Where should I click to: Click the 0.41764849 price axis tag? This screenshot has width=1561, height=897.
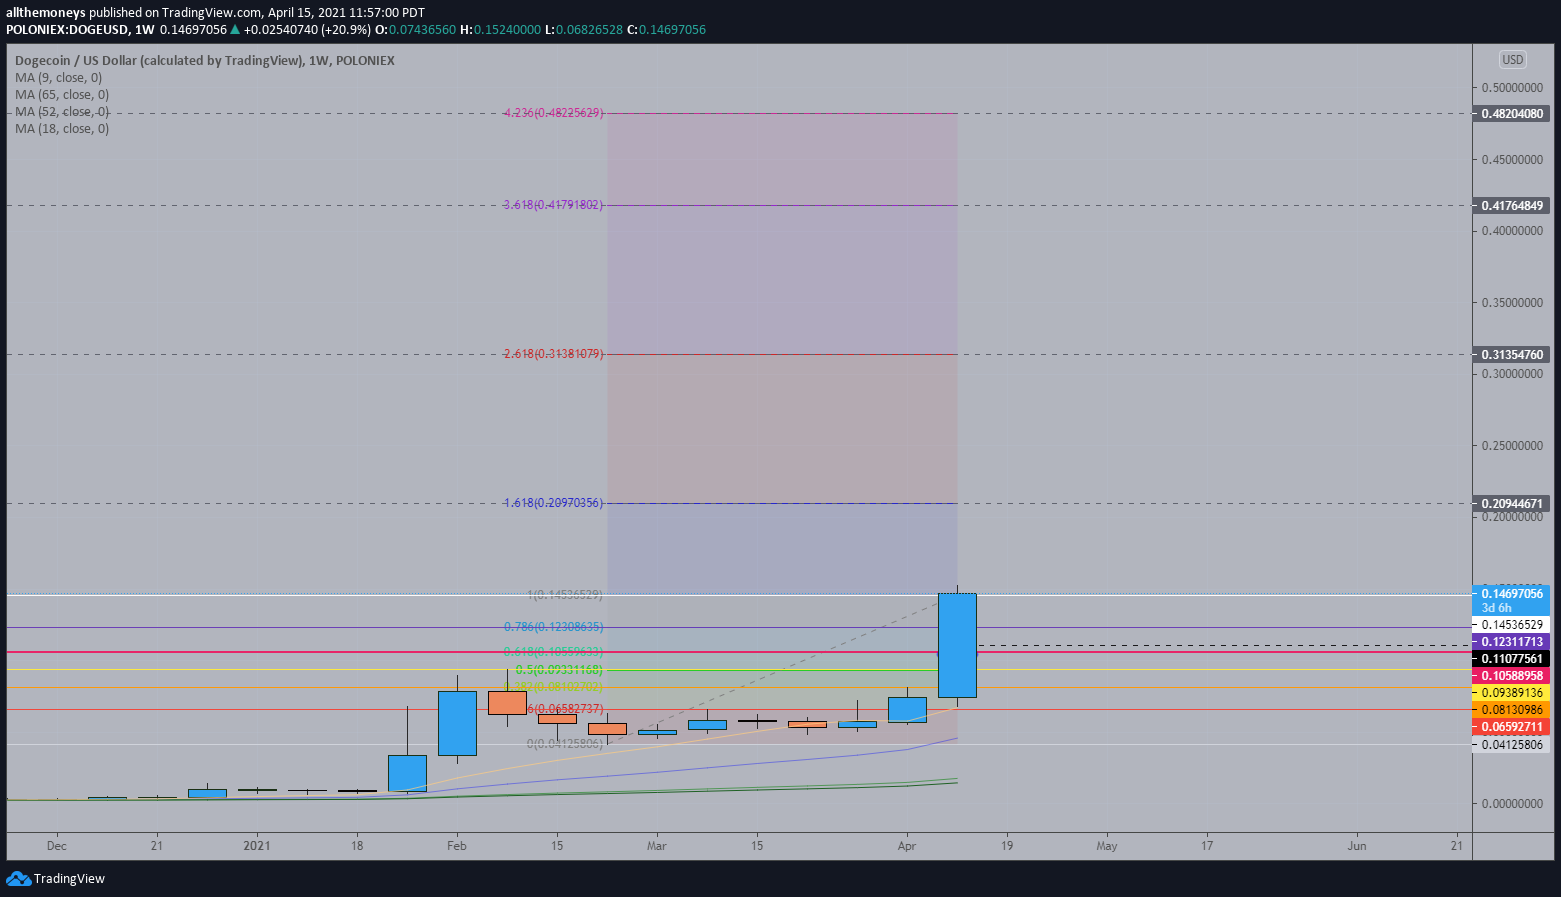(1511, 206)
